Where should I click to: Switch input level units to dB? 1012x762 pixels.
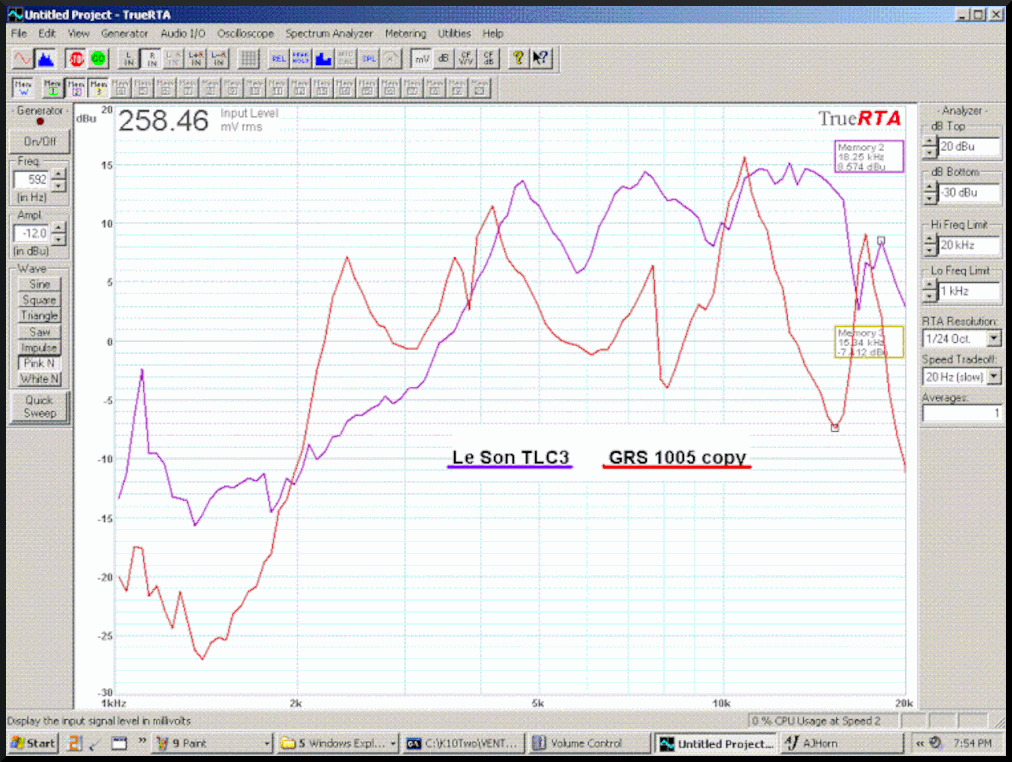(443, 59)
